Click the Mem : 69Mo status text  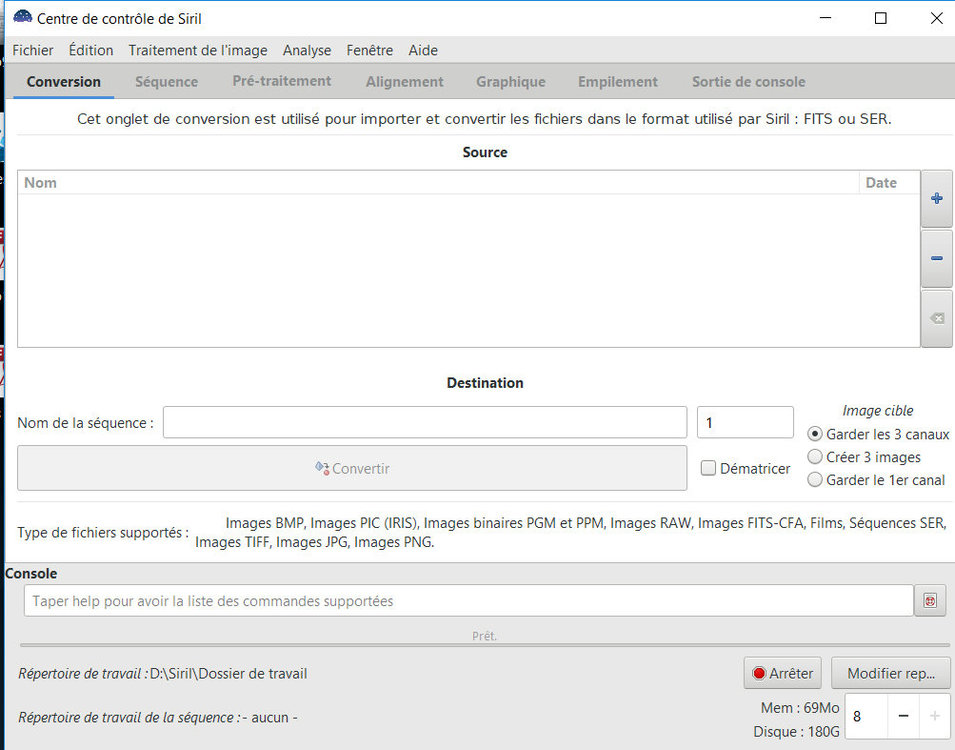click(x=800, y=708)
